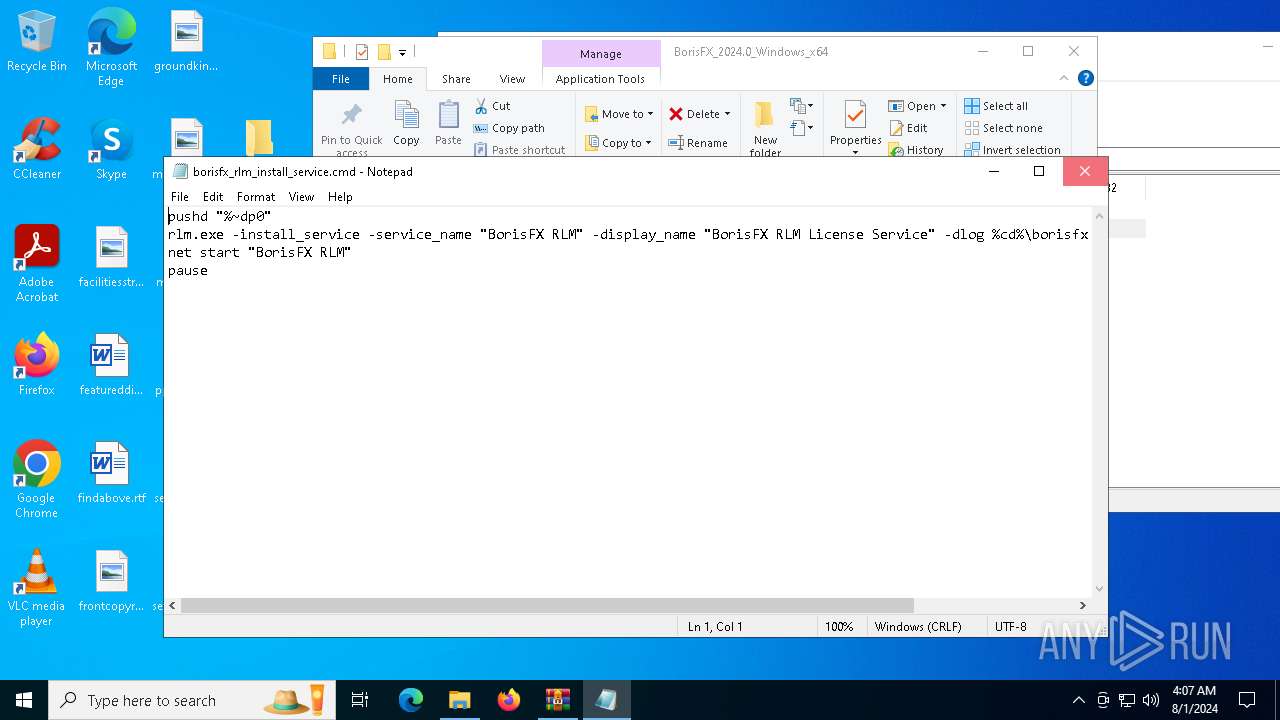Collapse the Explorer ribbon with chevron

(1064, 78)
